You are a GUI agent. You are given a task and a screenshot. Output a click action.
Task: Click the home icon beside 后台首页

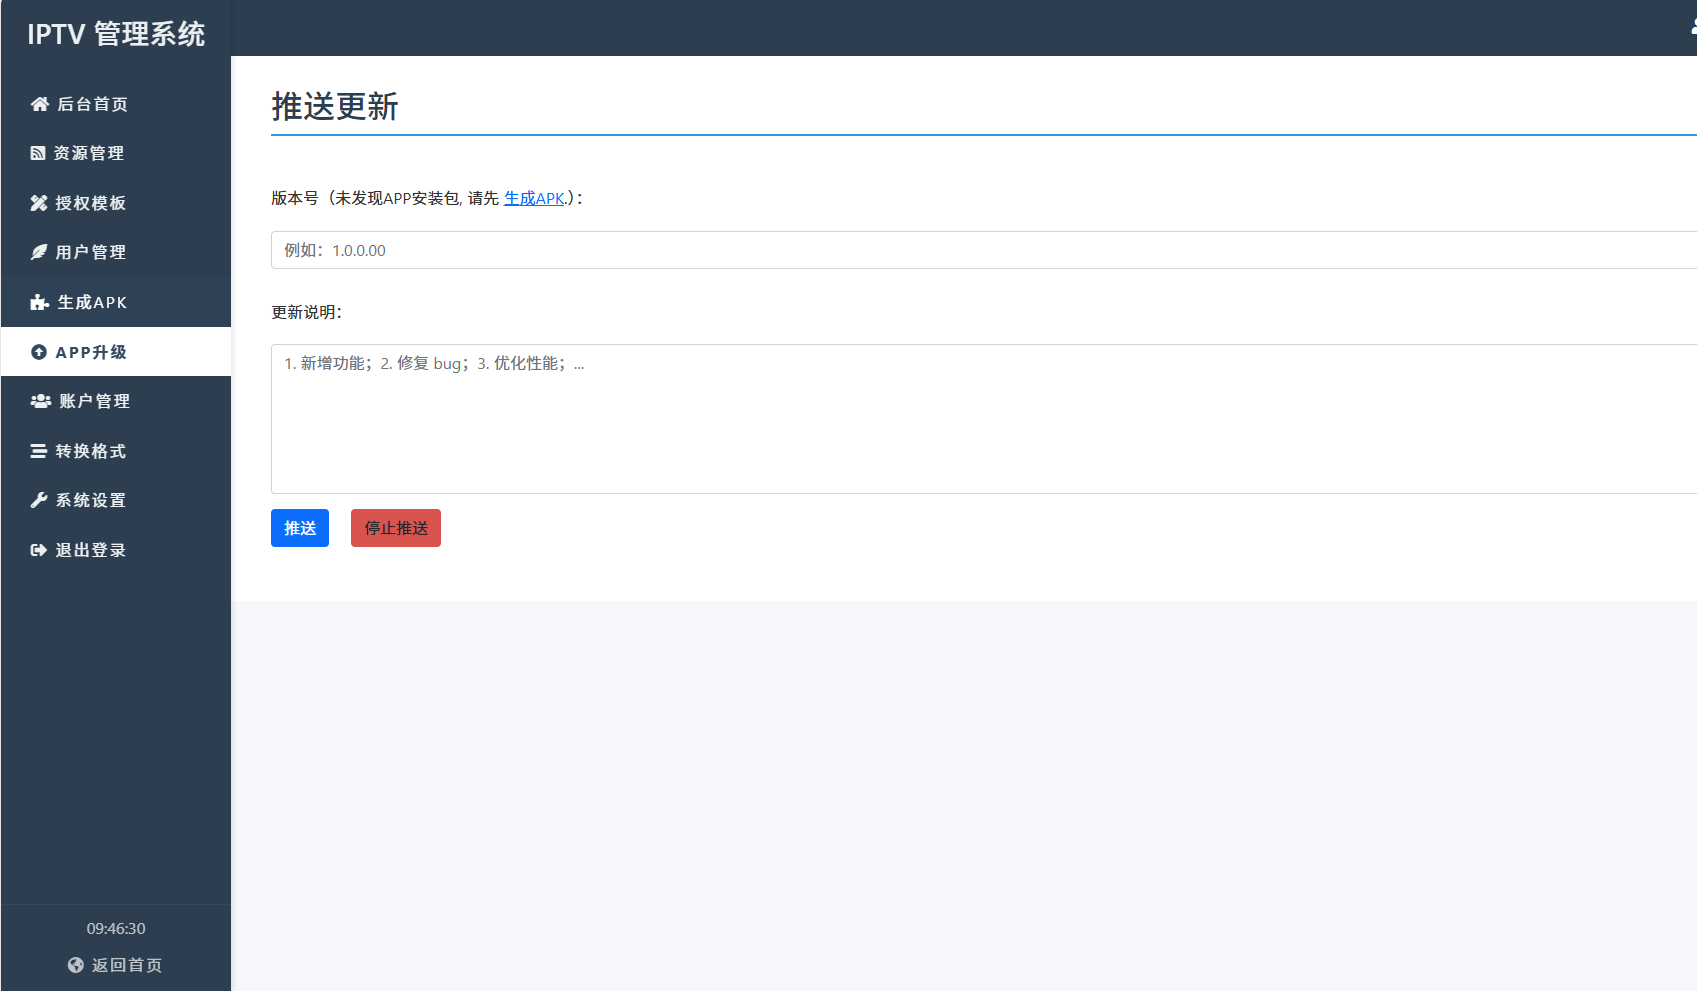pos(39,103)
